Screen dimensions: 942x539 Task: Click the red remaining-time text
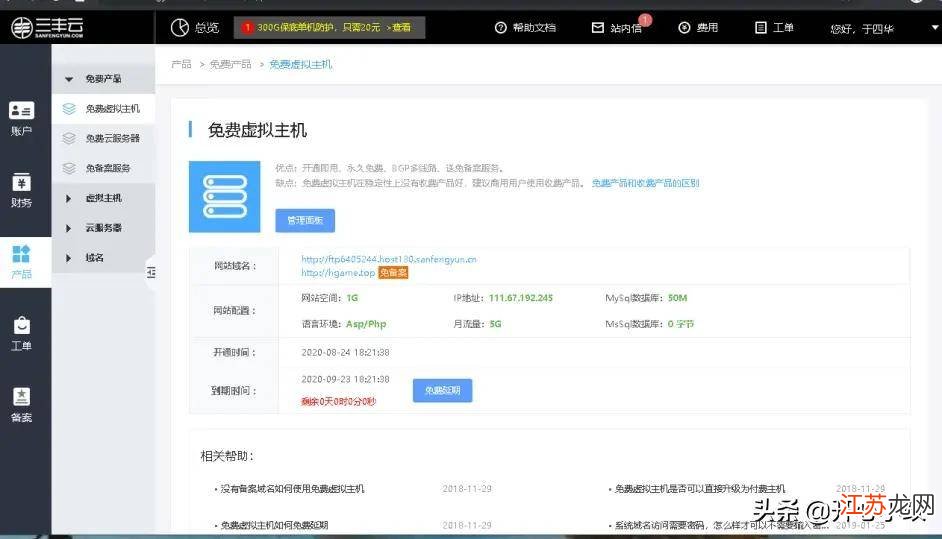click(338, 401)
